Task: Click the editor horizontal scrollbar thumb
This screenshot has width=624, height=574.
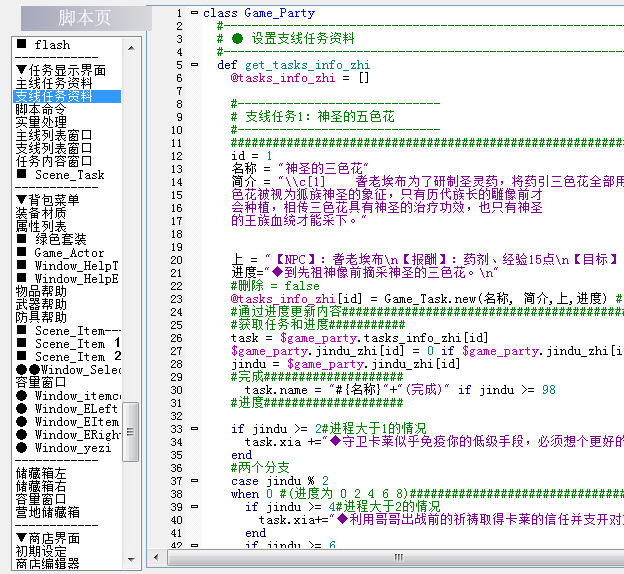Action: tap(398, 557)
